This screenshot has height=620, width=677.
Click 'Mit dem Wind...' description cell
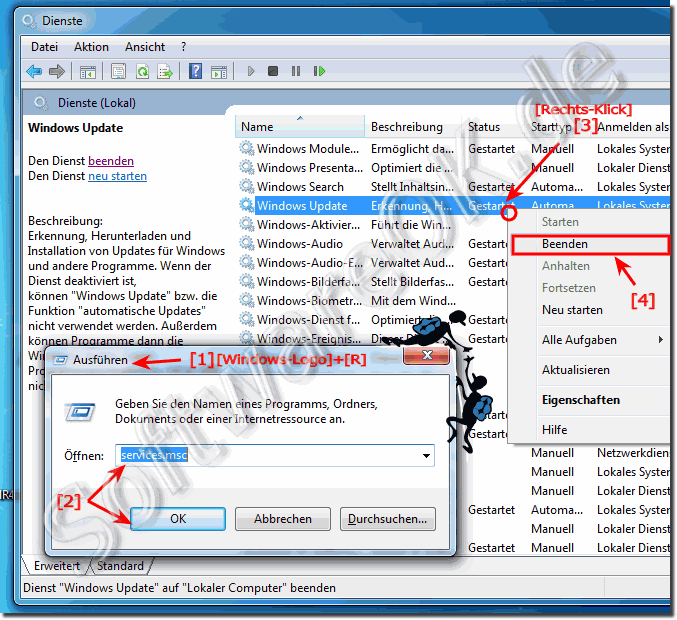point(413,301)
